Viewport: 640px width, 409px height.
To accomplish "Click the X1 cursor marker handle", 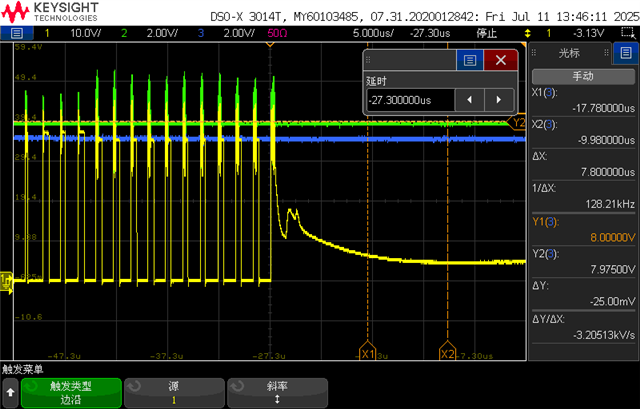I will (x=367, y=351).
